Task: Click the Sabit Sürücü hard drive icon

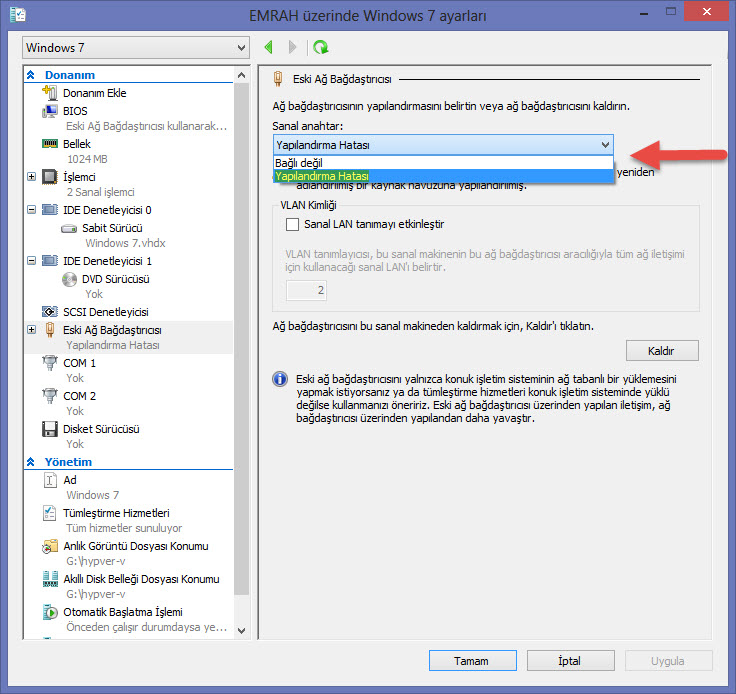Action: click(69, 229)
